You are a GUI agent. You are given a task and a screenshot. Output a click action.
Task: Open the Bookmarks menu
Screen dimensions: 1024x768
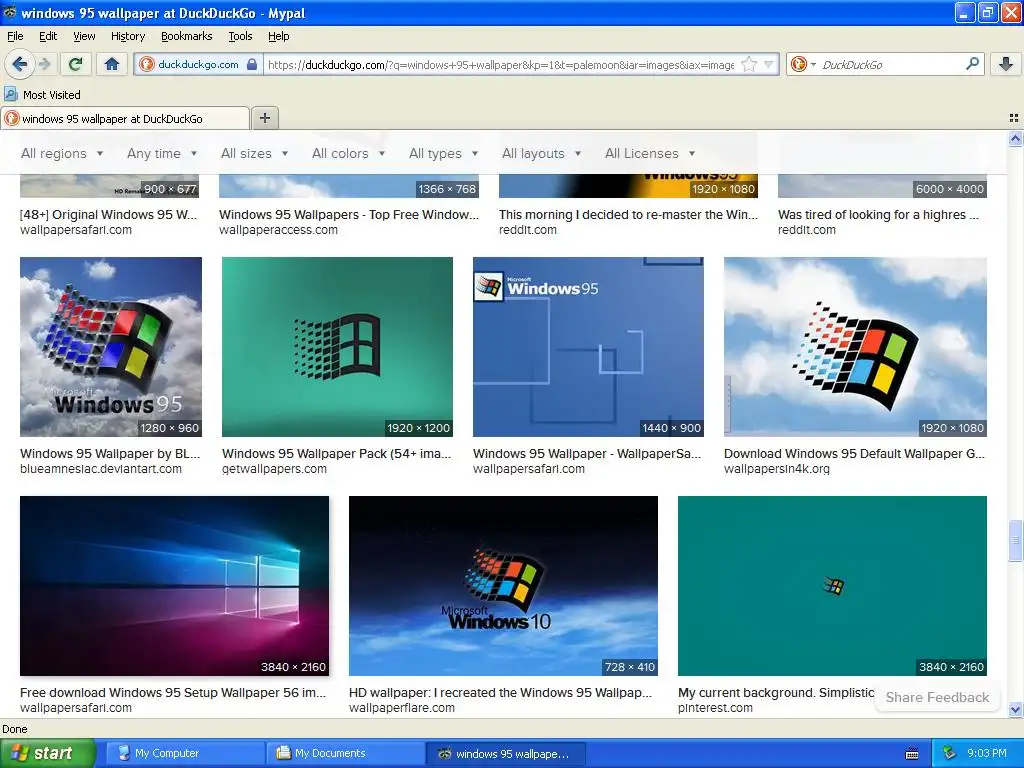pyautogui.click(x=186, y=36)
